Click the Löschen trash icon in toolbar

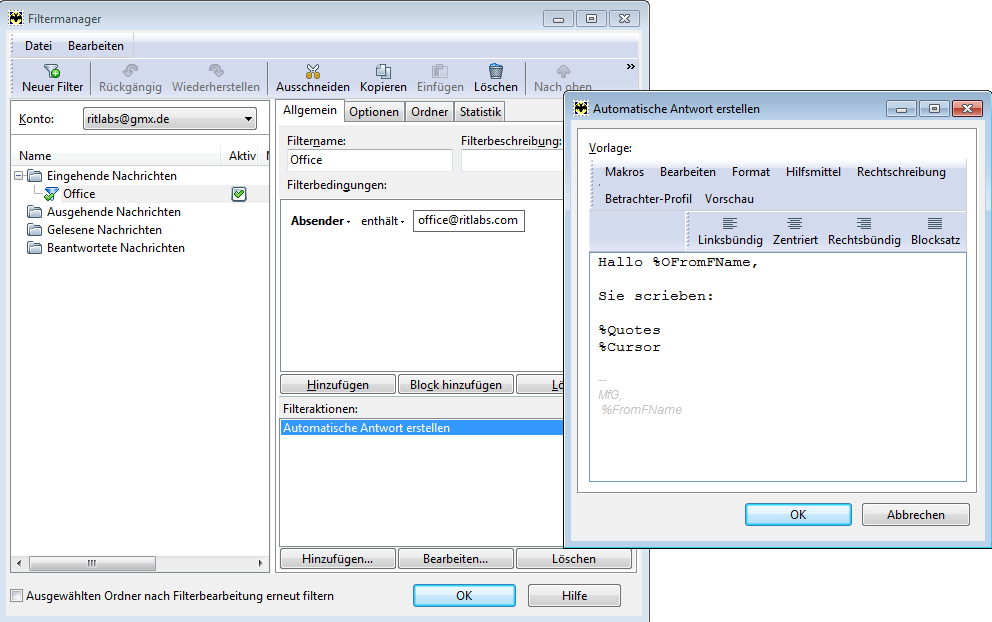(496, 70)
